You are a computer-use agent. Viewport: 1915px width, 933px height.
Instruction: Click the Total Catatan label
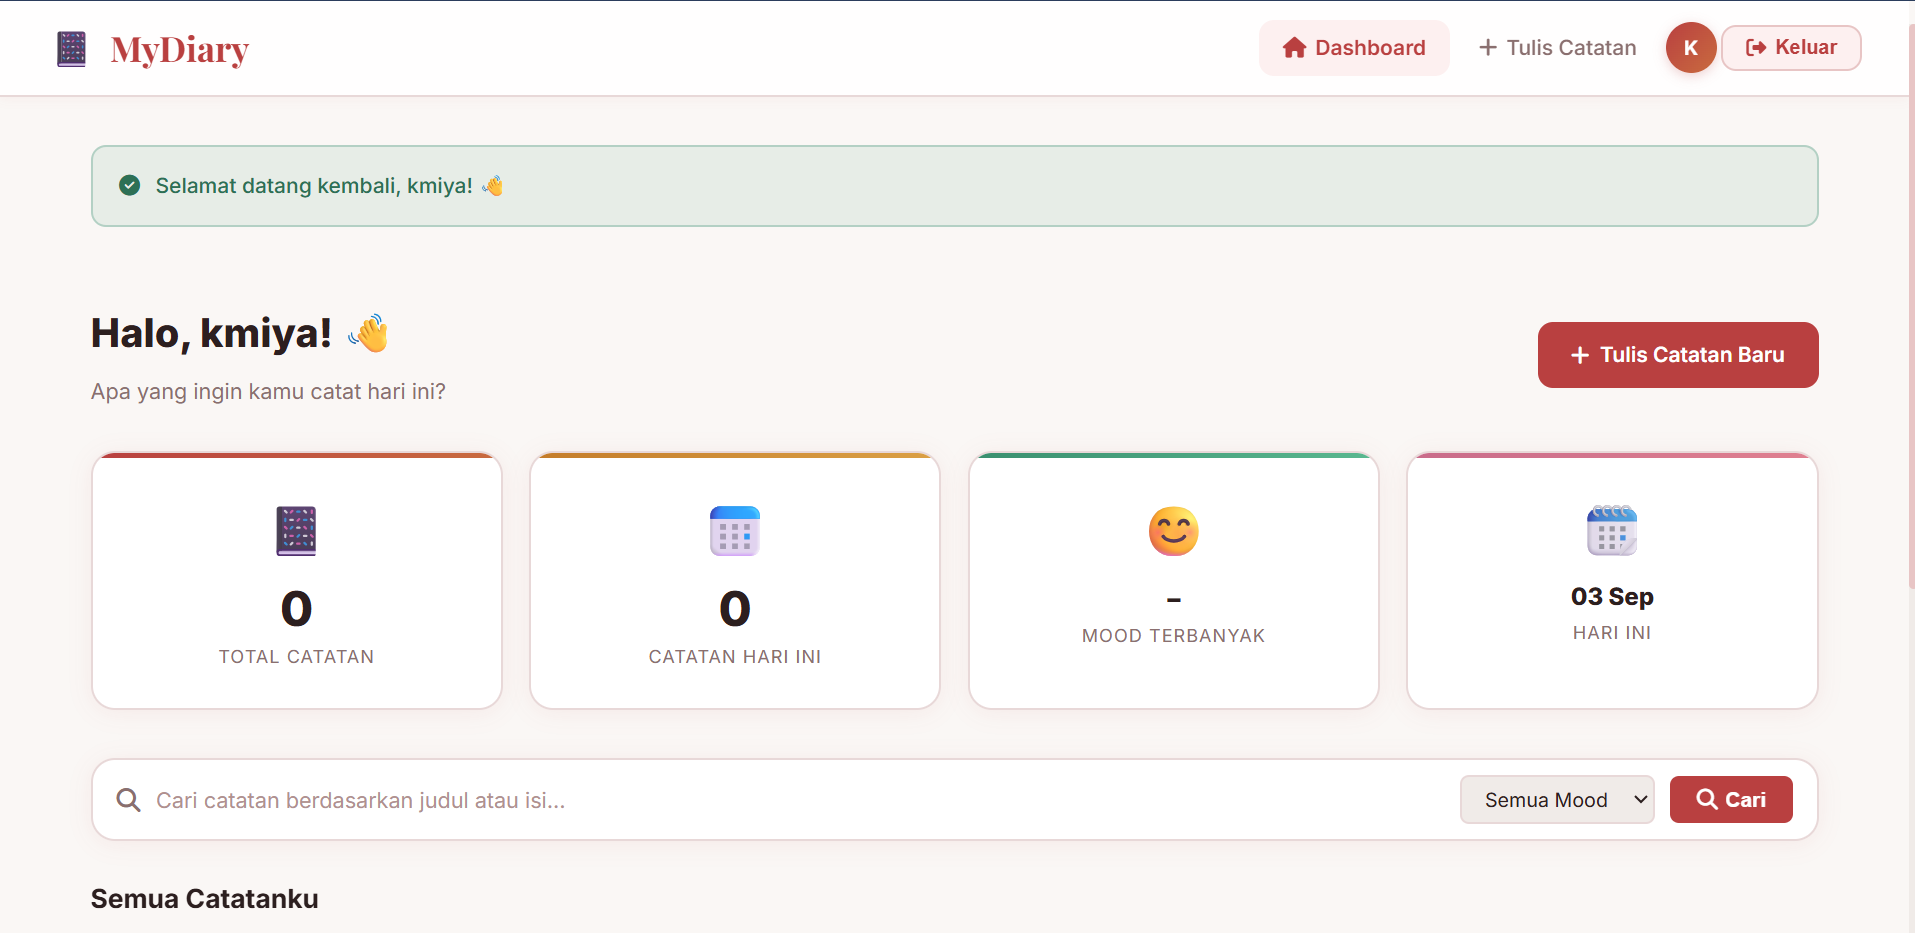[x=297, y=657]
